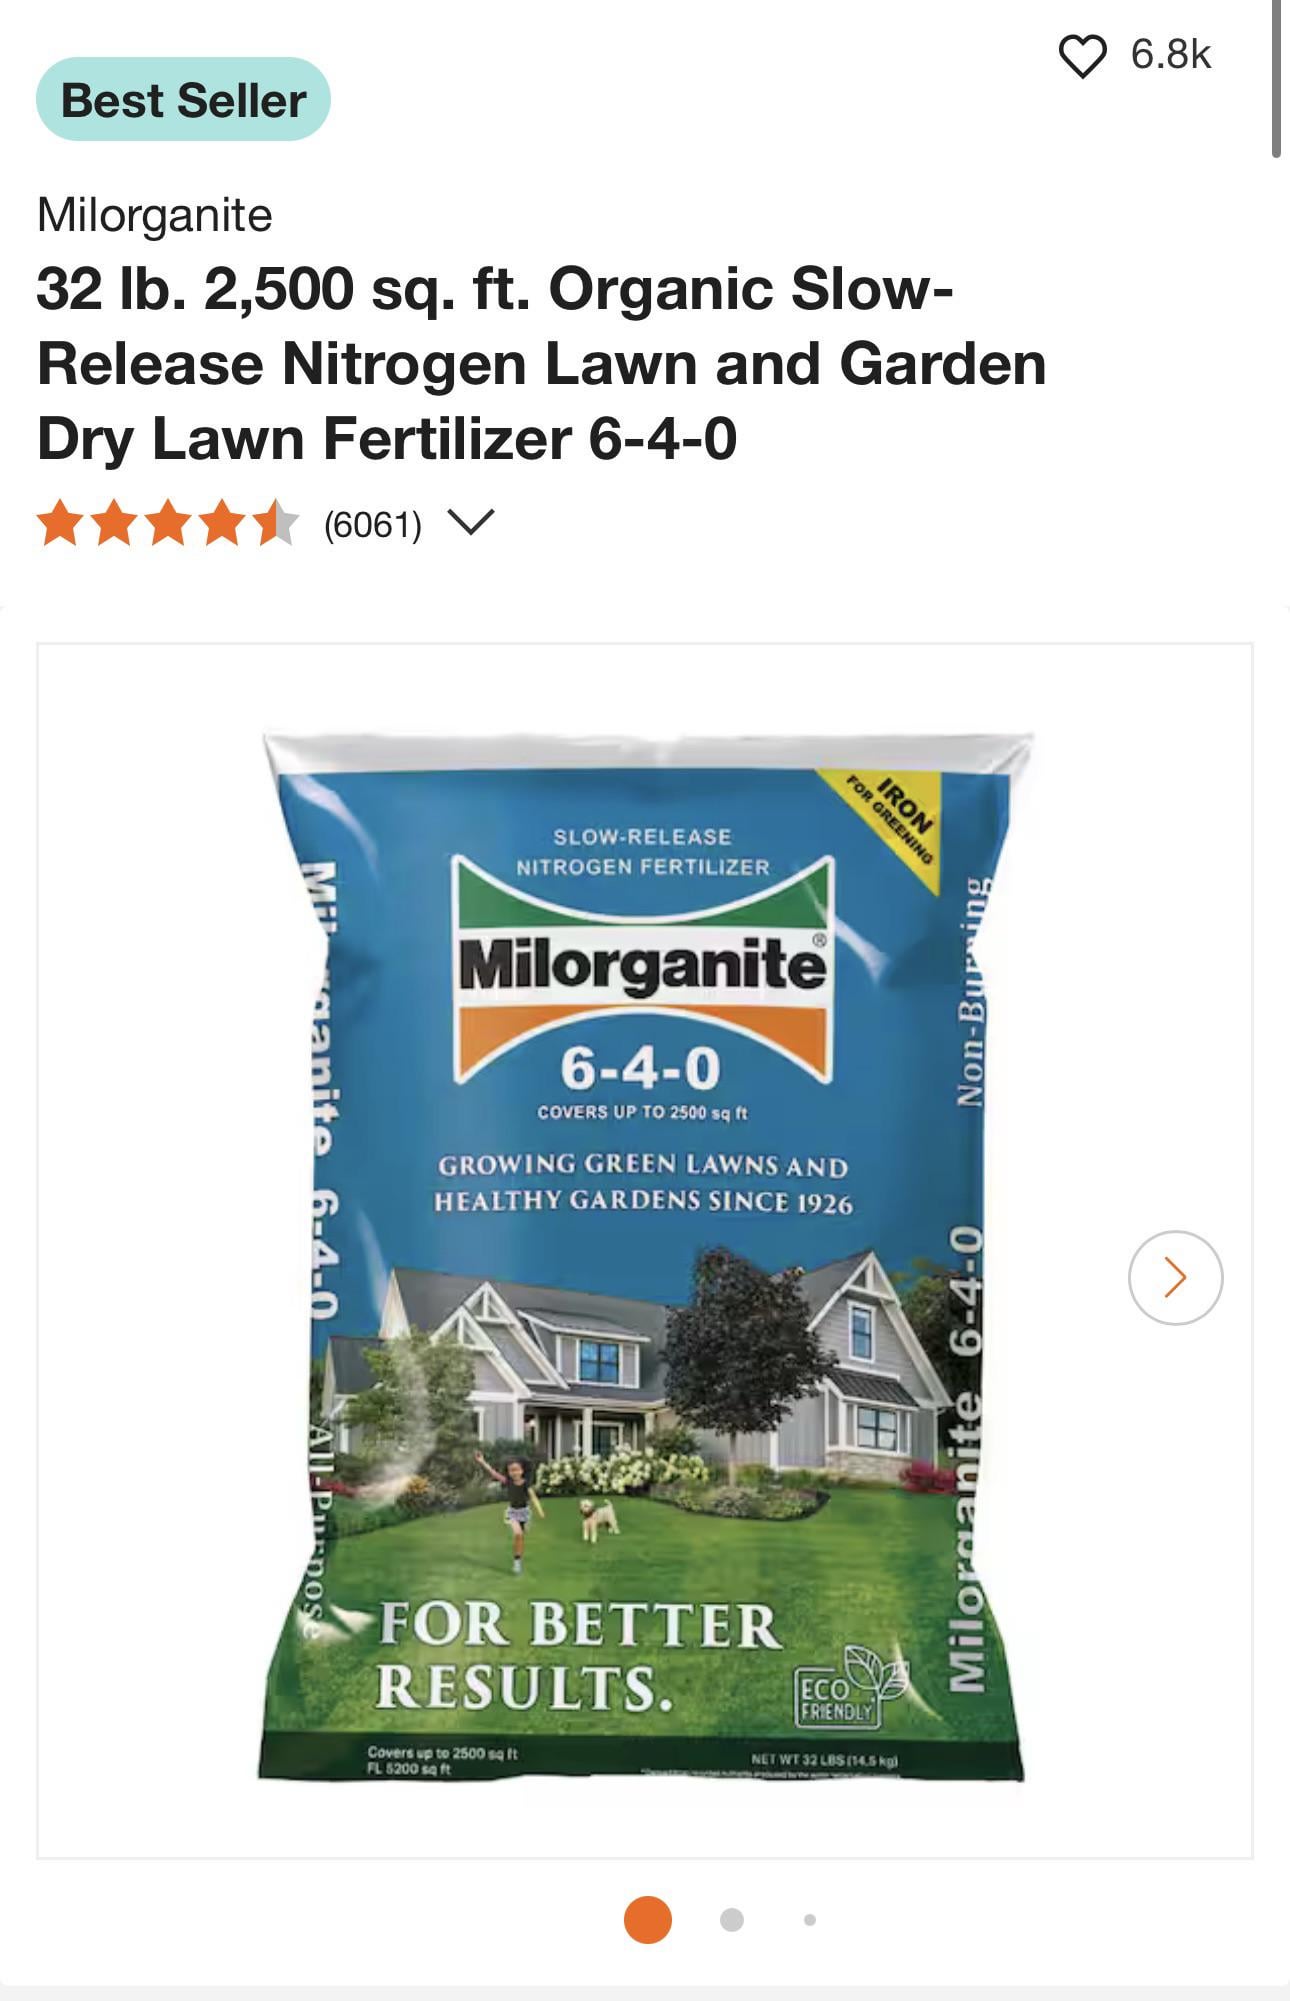
Task: Tap the For Better Results text
Action: click(x=577, y=1655)
